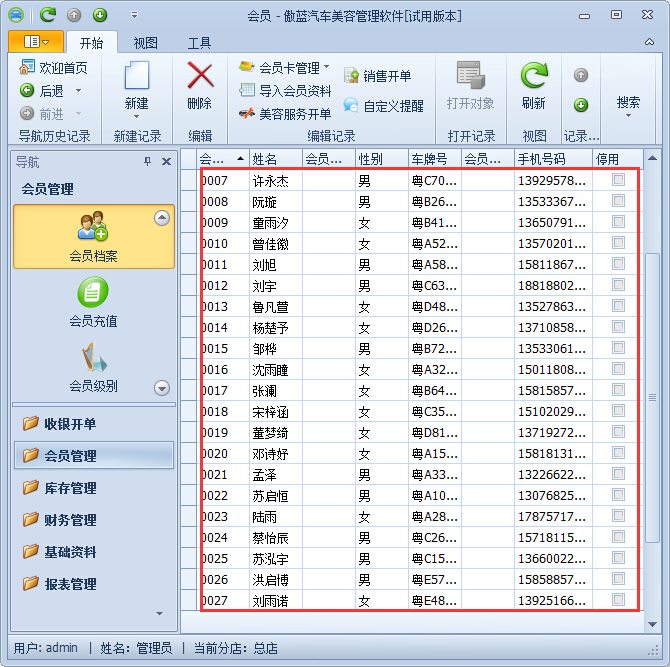Open 会员充值 member recharge icon
This screenshot has width=670, height=667.
pos(93,292)
